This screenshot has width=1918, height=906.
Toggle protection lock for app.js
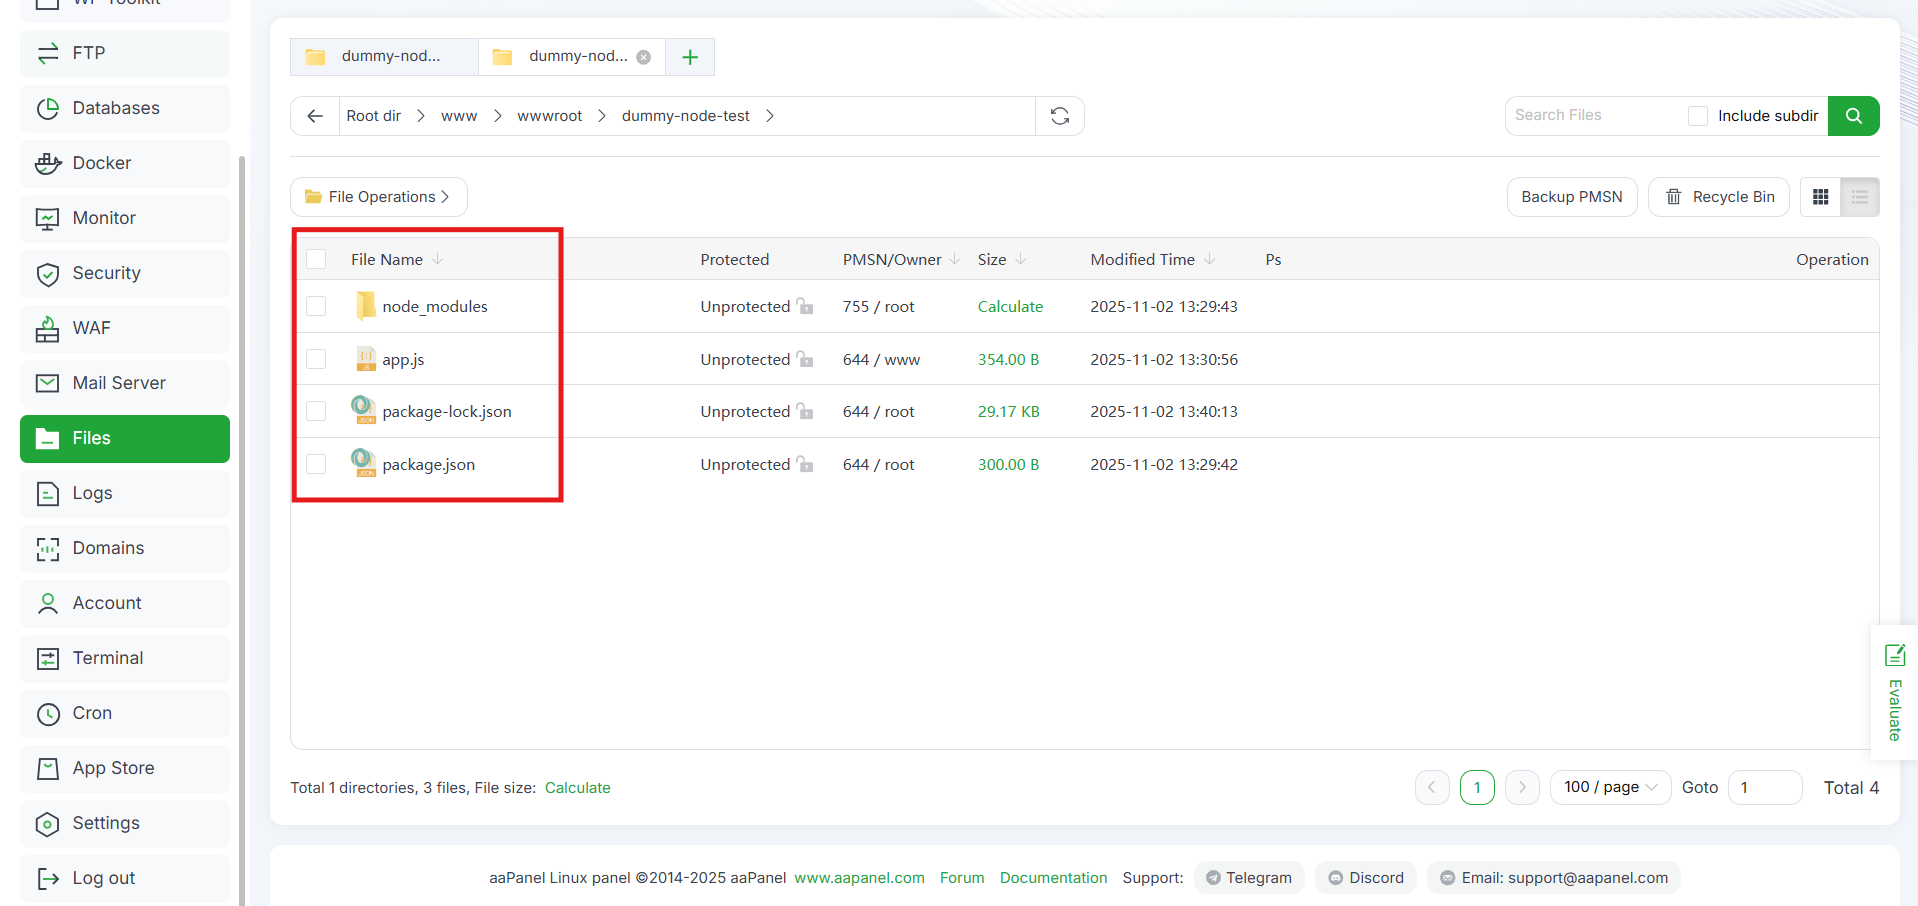tap(805, 359)
